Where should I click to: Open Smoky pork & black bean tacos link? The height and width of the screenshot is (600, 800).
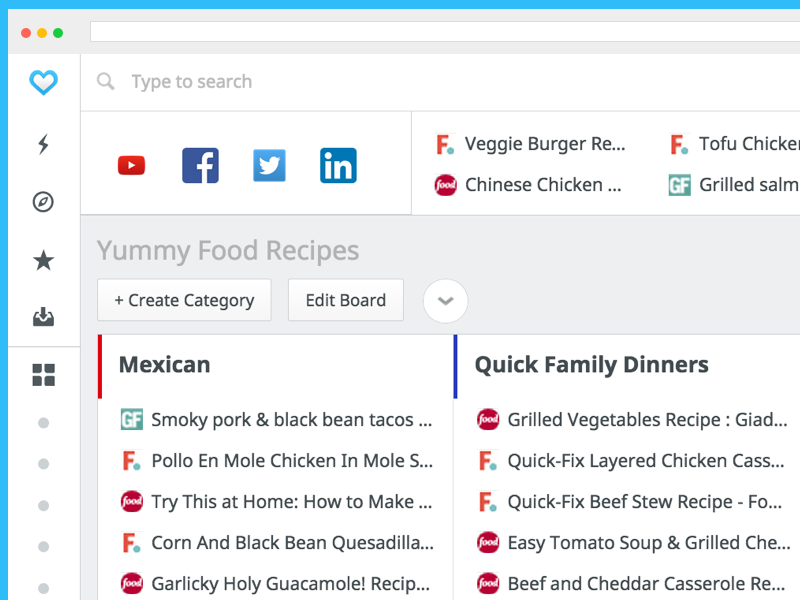(291, 420)
